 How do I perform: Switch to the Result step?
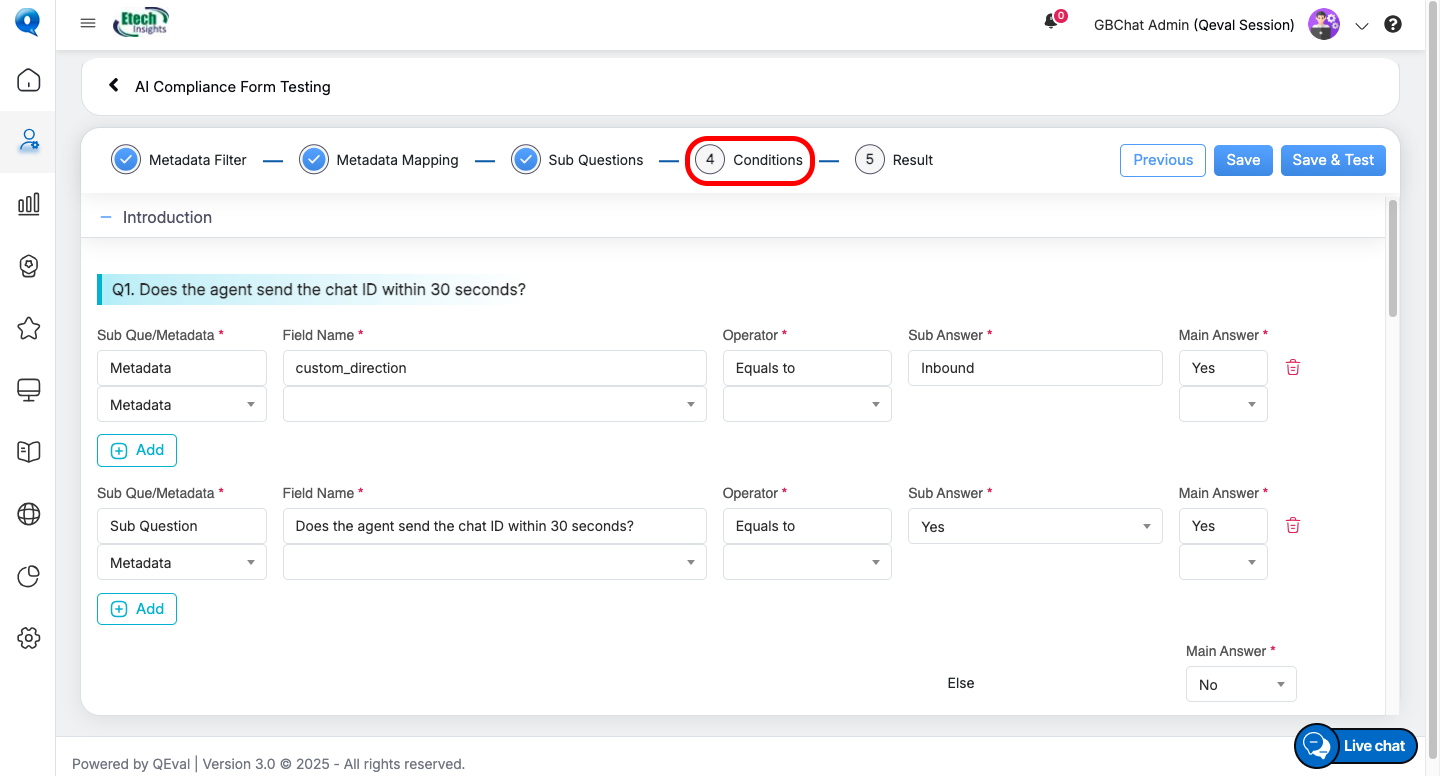tap(894, 160)
